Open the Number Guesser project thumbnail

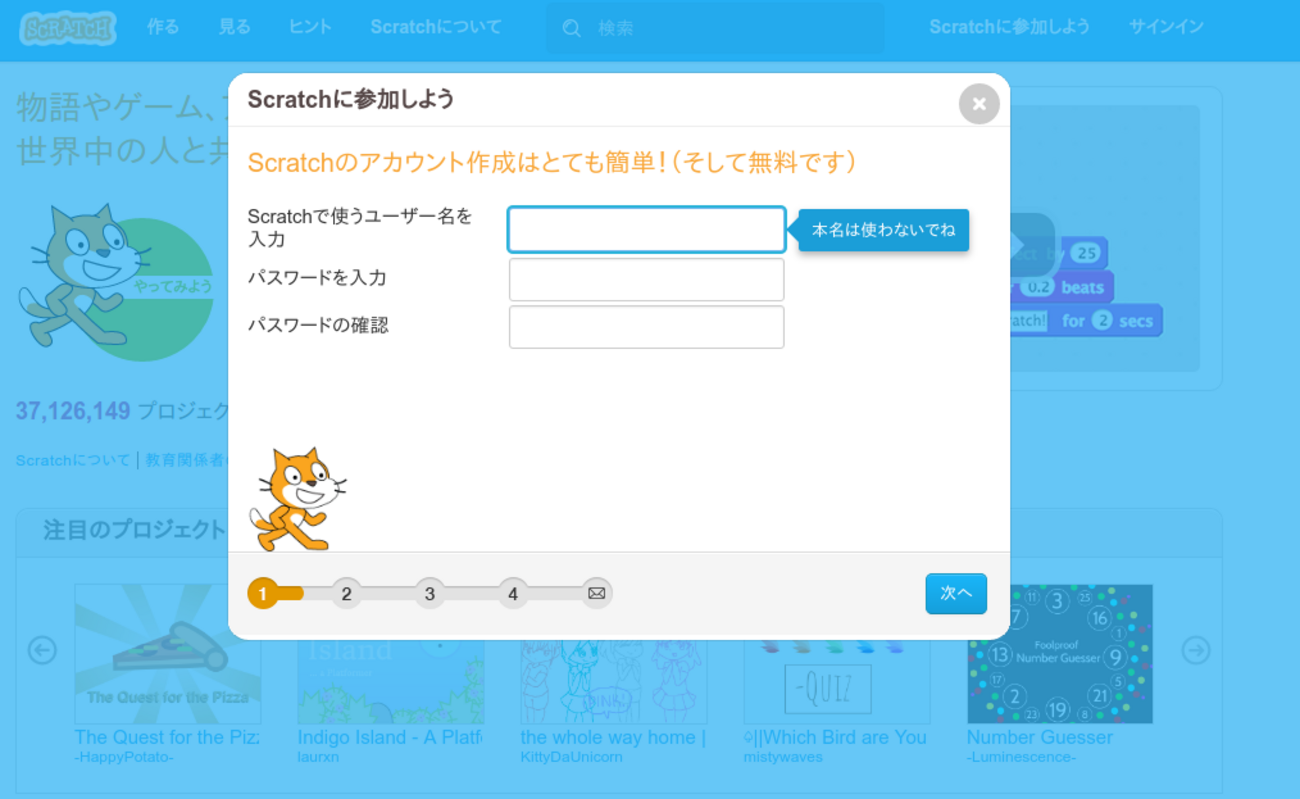[1060, 654]
